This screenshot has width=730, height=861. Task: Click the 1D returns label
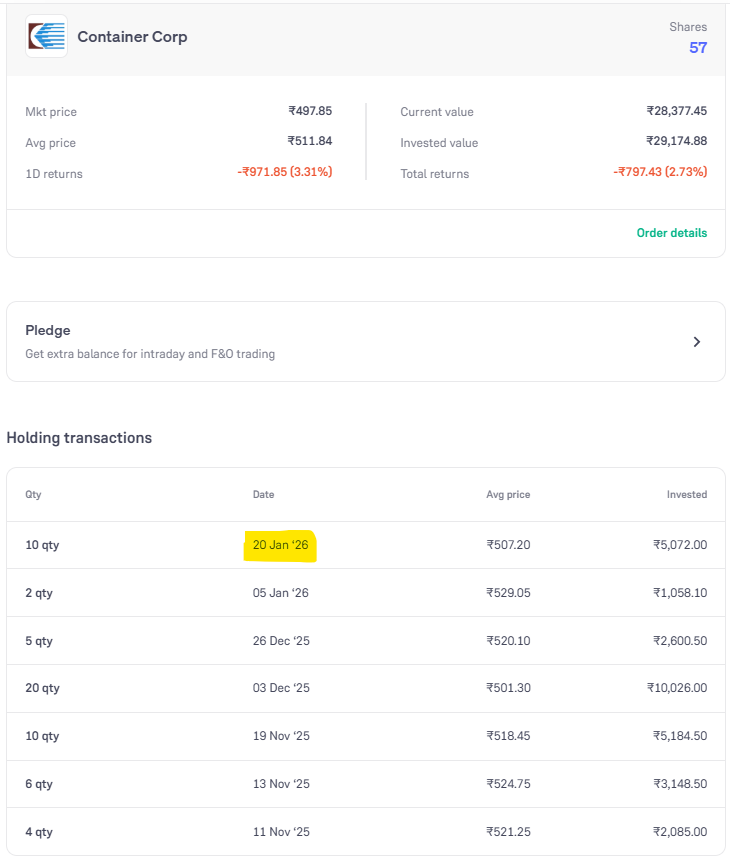[54, 174]
